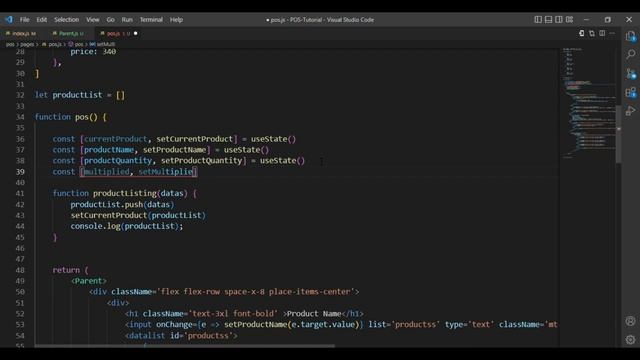Click 'setProductQuantity' on line 38

[x=202, y=161]
